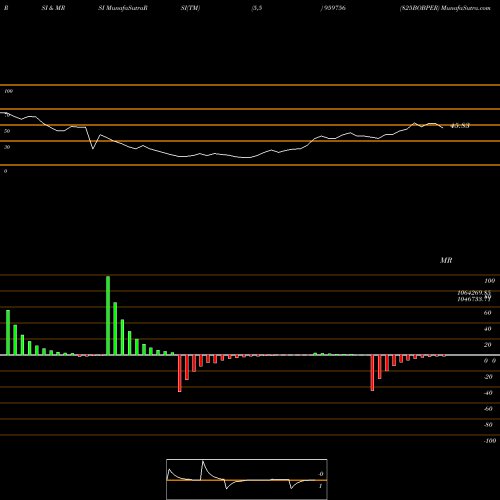Click the MR axis label '20'
The width and height of the screenshot is (500, 500).
(x=487, y=345)
